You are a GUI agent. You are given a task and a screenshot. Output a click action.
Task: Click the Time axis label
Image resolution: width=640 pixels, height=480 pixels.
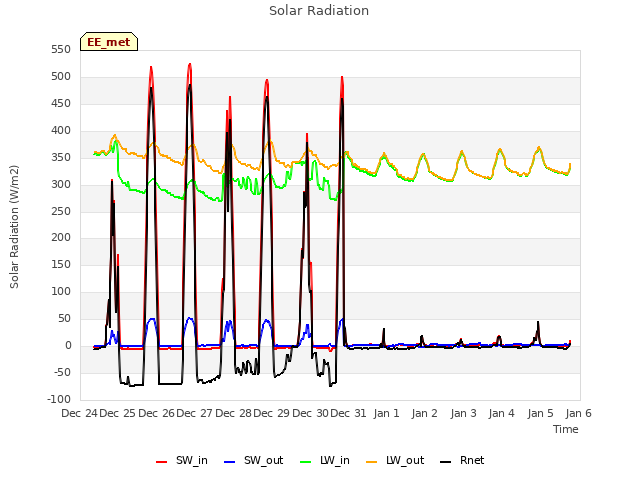tap(566, 429)
